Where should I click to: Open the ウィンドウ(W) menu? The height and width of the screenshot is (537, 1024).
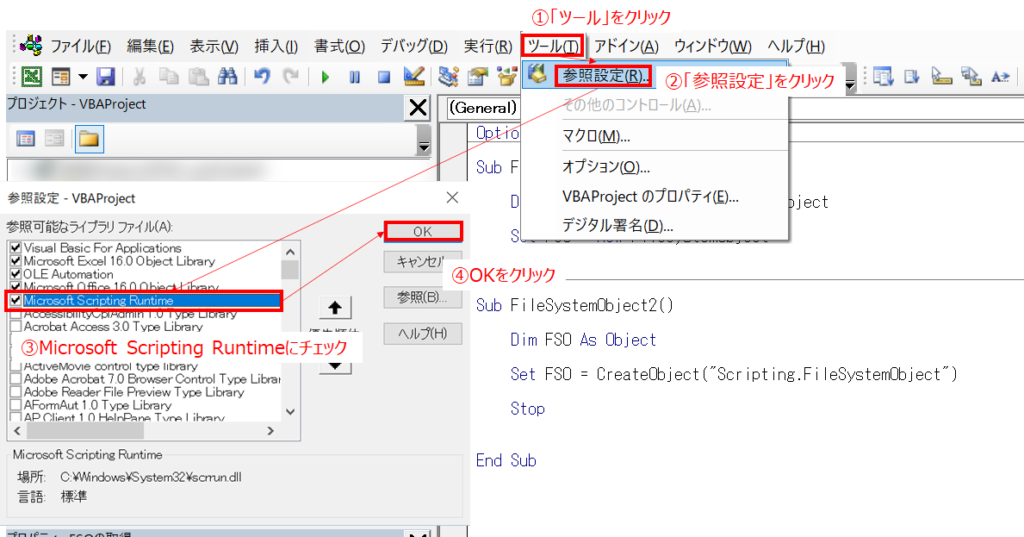coord(712,46)
